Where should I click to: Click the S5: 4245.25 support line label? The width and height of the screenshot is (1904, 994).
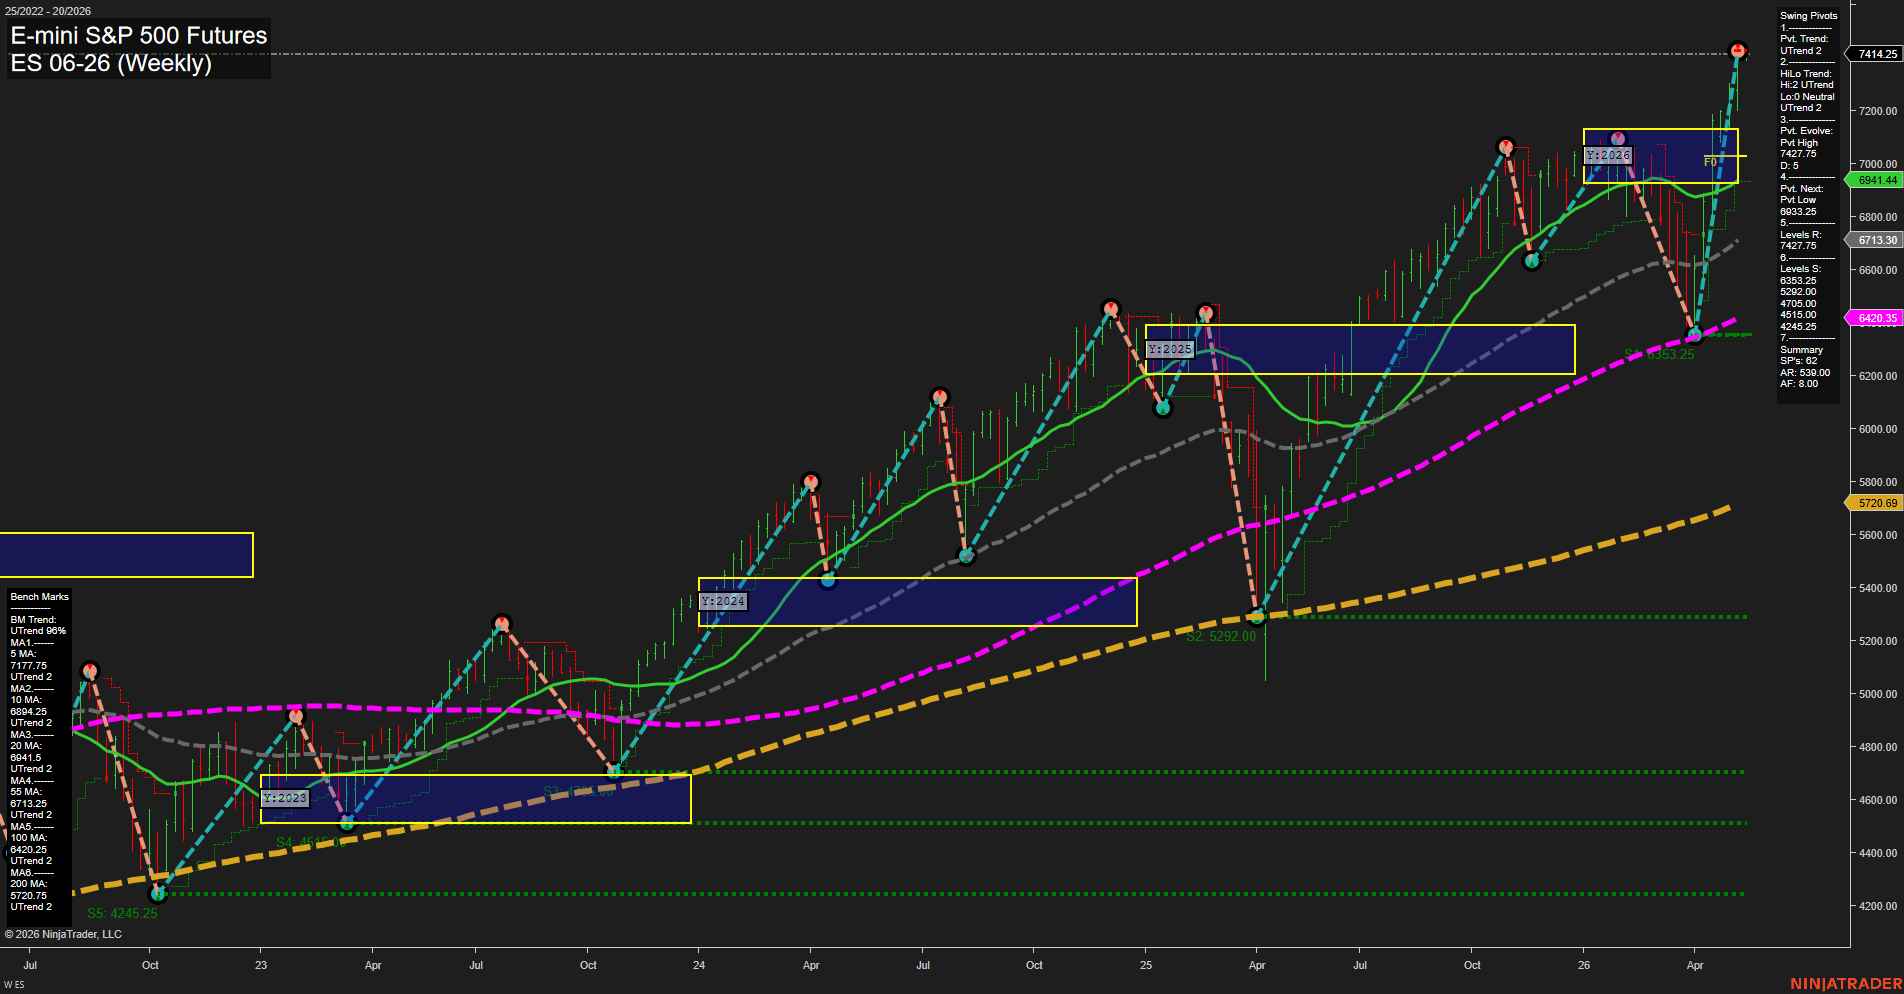(x=122, y=913)
